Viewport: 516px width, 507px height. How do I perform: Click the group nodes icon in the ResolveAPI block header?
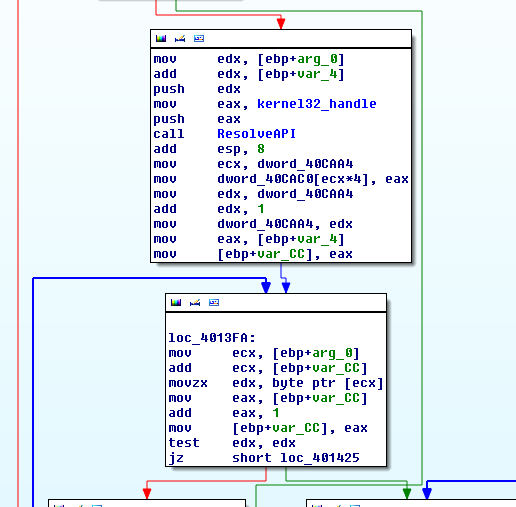pos(199,39)
